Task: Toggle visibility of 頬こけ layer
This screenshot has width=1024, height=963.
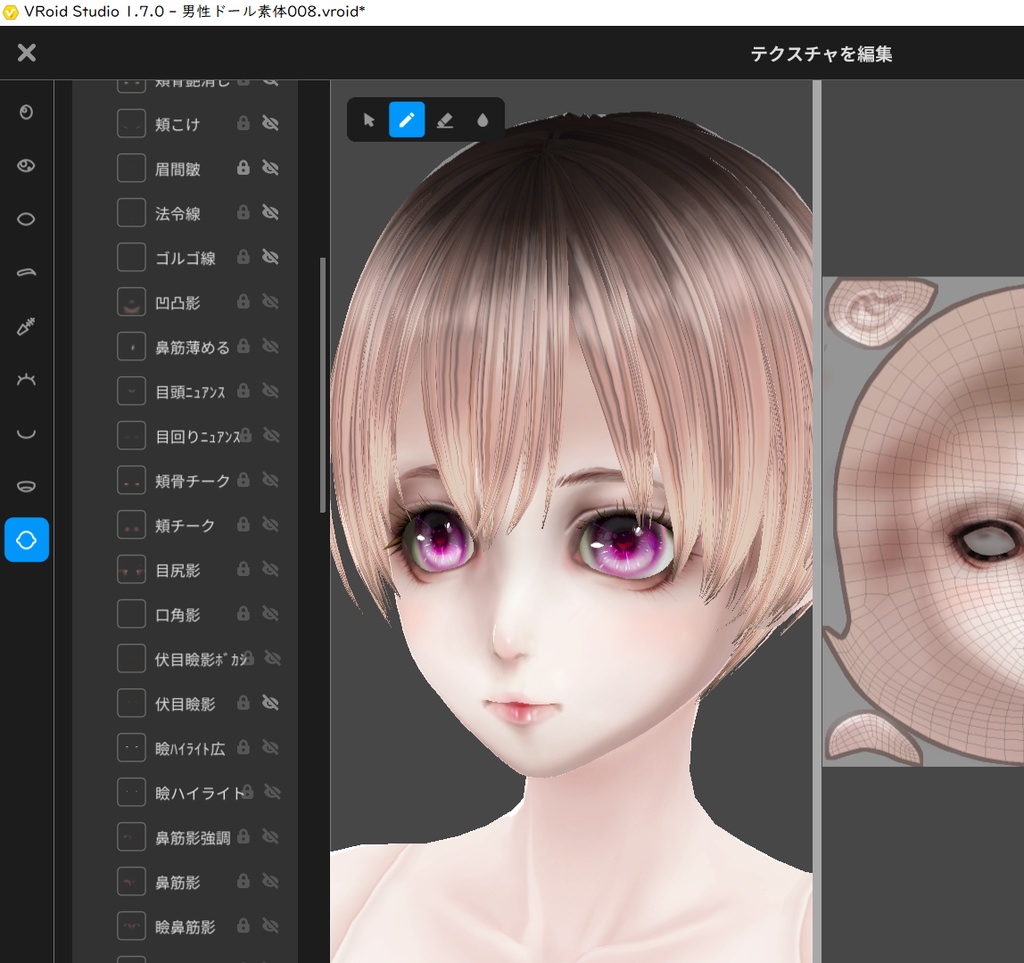Action: coord(270,123)
